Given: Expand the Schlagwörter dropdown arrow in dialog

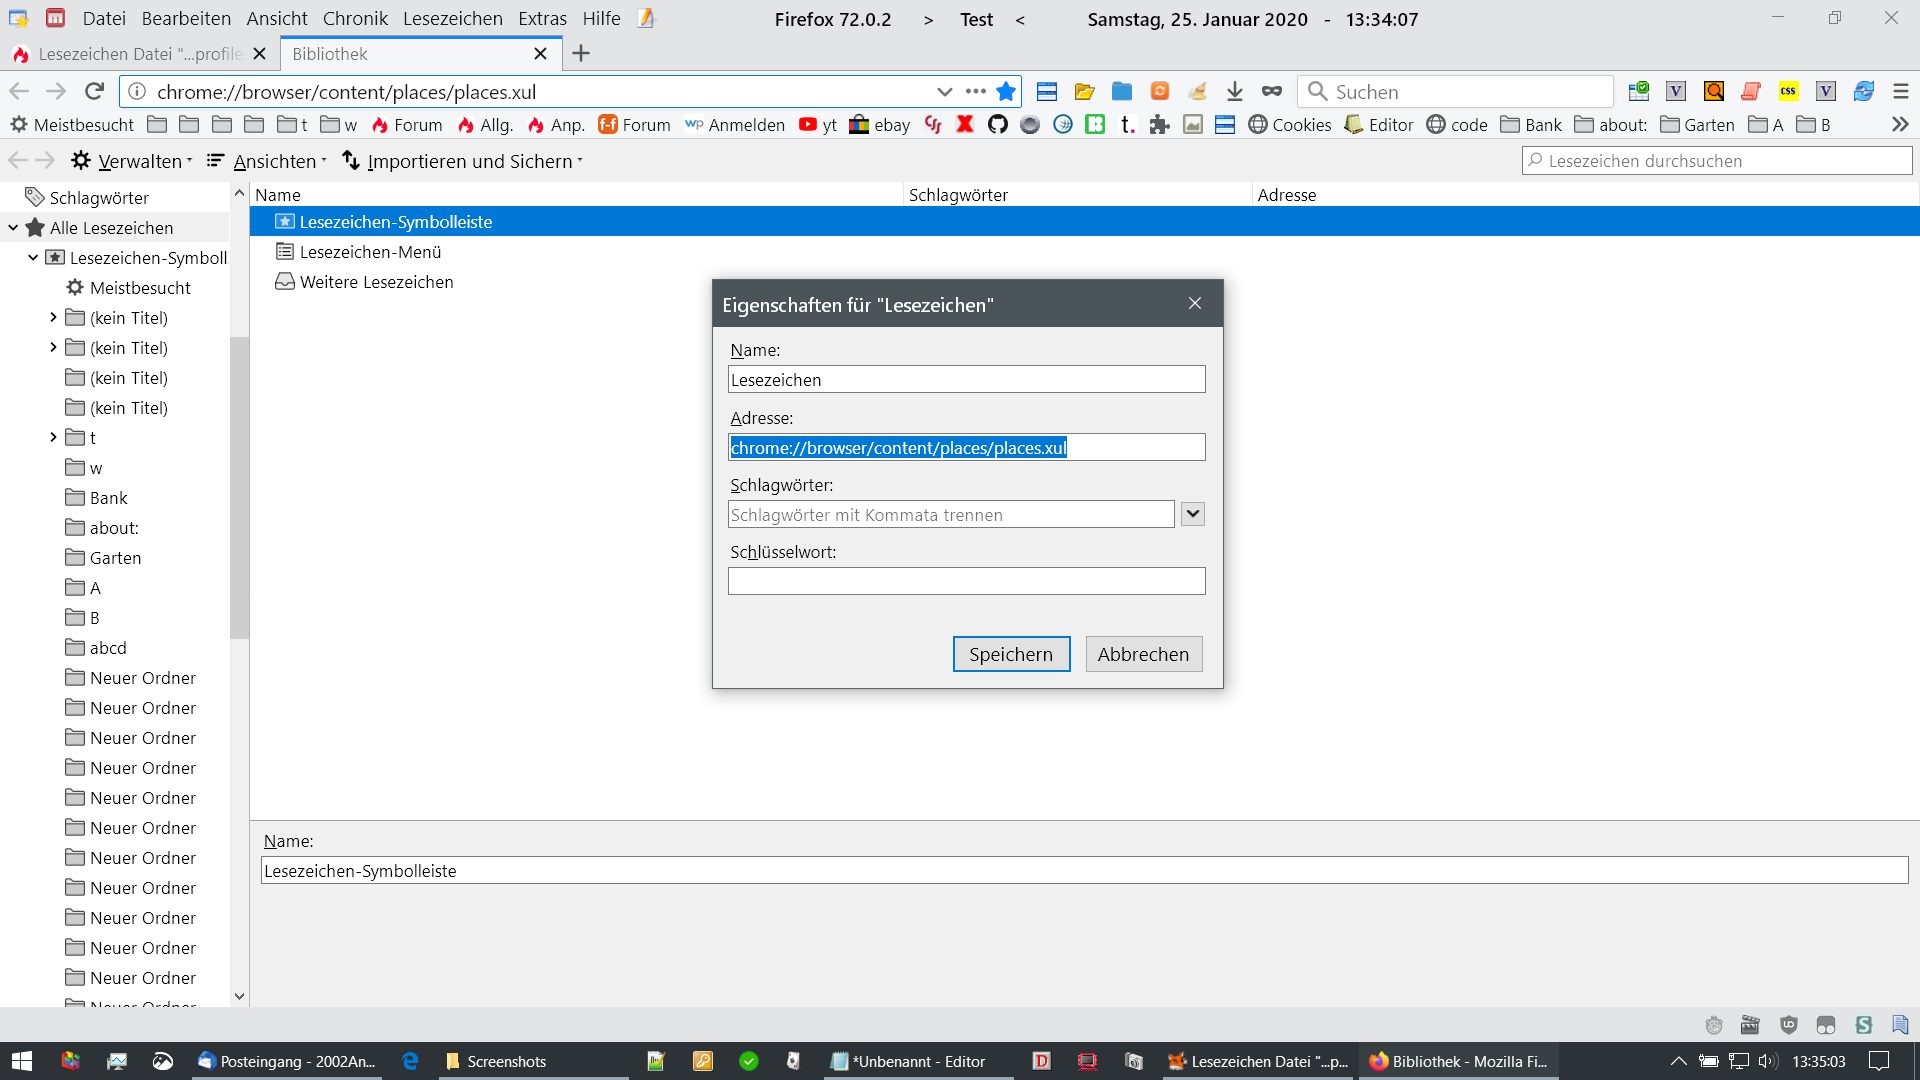Looking at the screenshot, I should pyautogui.click(x=1192, y=514).
